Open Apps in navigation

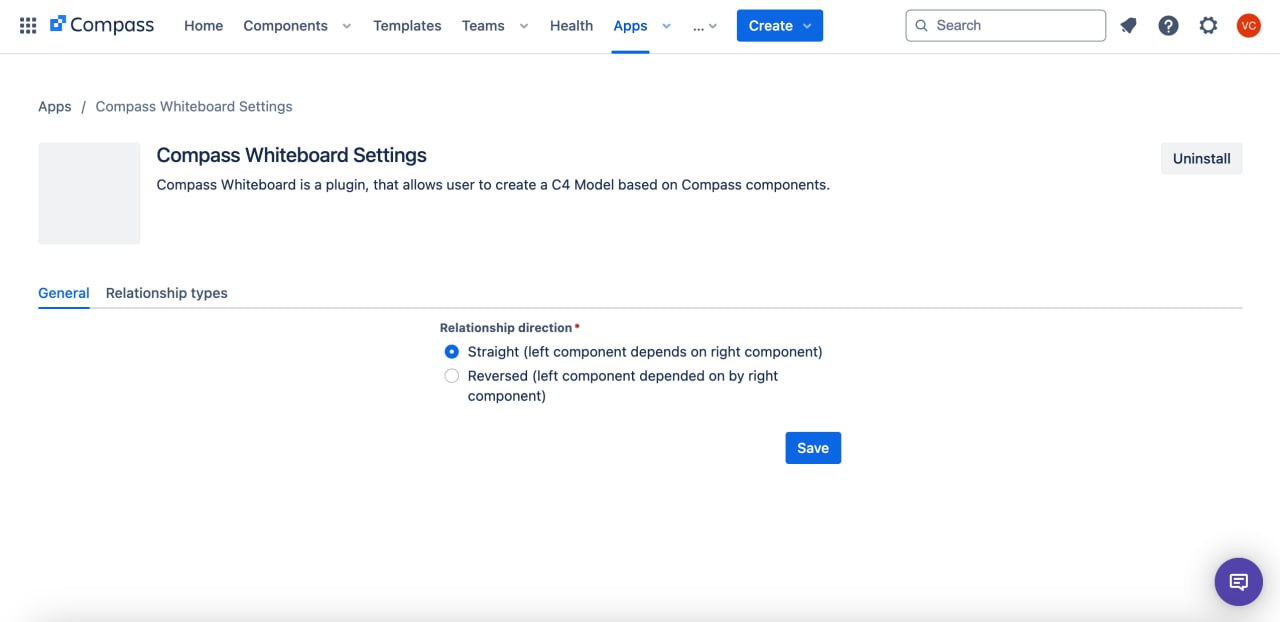(x=630, y=26)
